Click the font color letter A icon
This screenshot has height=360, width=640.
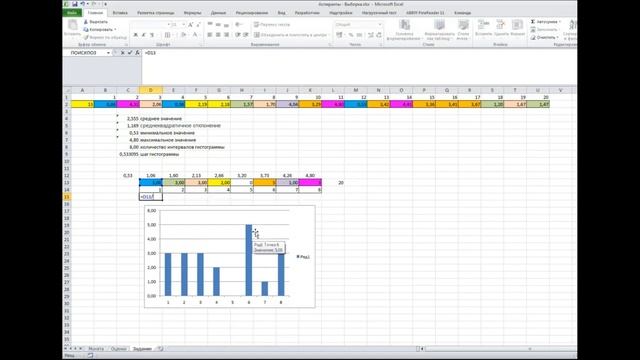tap(195, 35)
